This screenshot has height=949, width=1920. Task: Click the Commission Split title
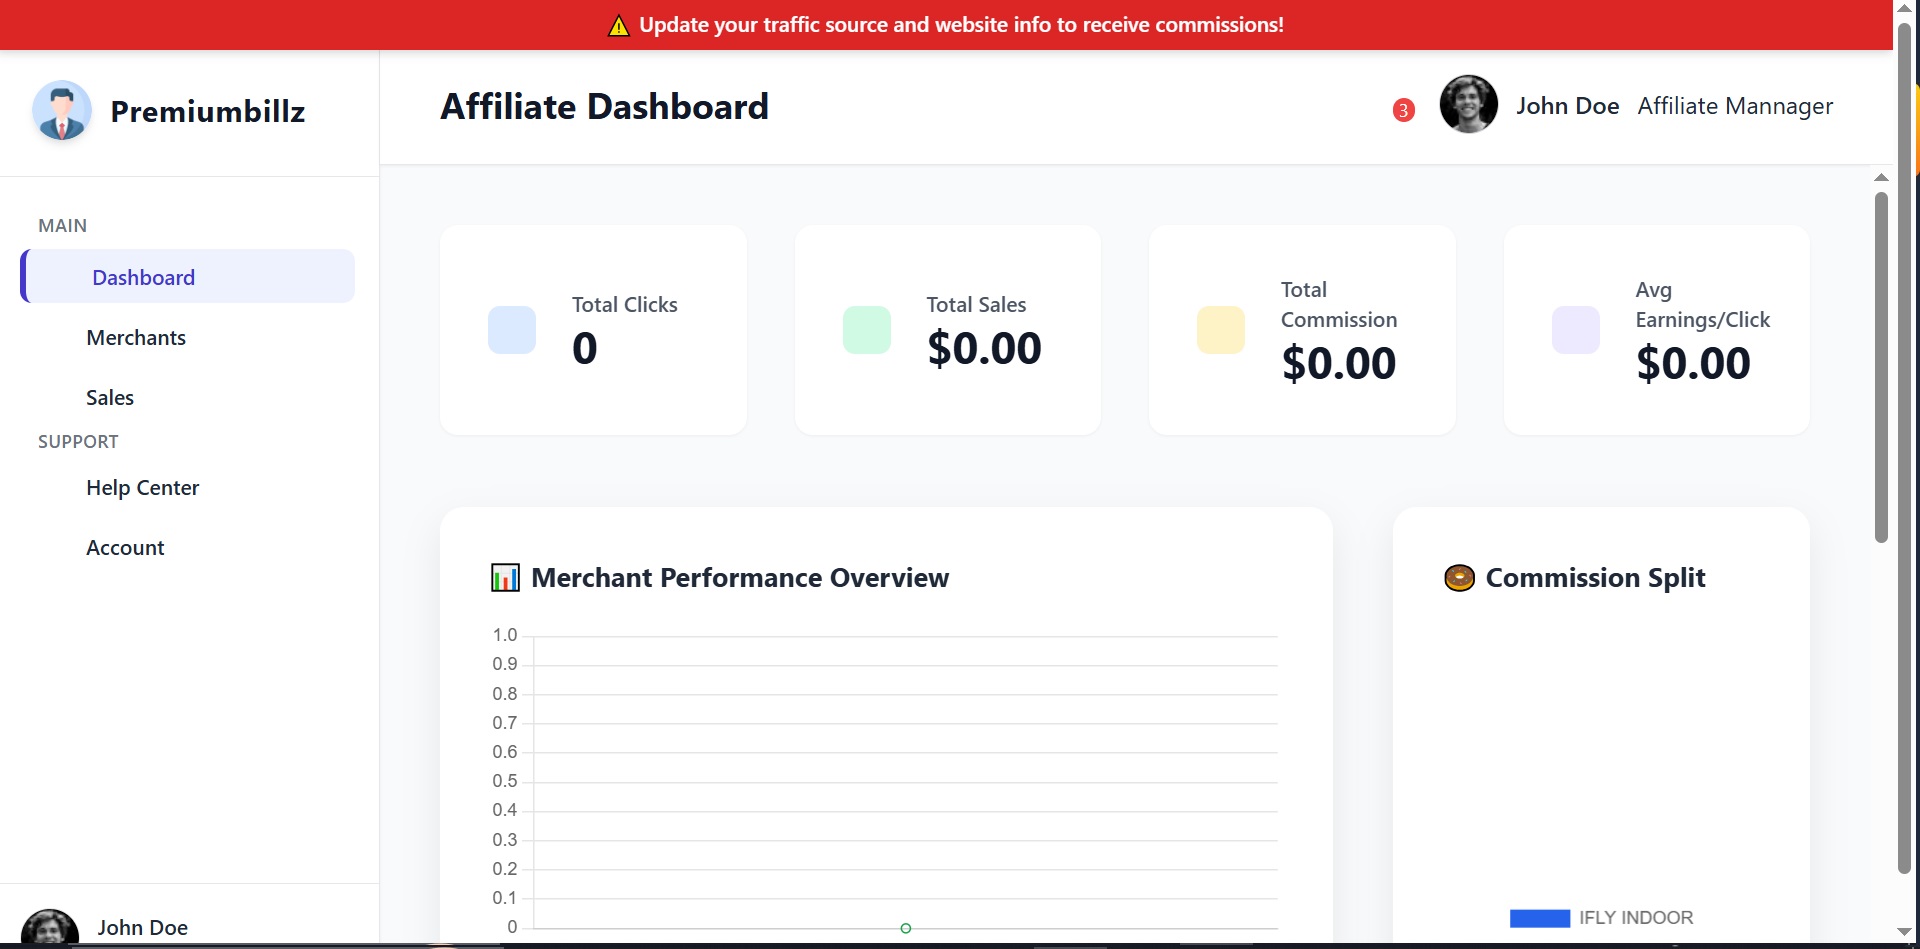[1595, 578]
